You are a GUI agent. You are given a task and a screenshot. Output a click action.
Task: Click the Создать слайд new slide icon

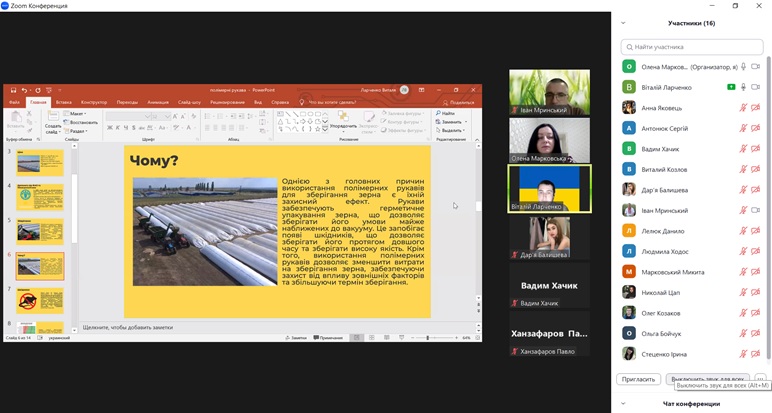(52, 117)
